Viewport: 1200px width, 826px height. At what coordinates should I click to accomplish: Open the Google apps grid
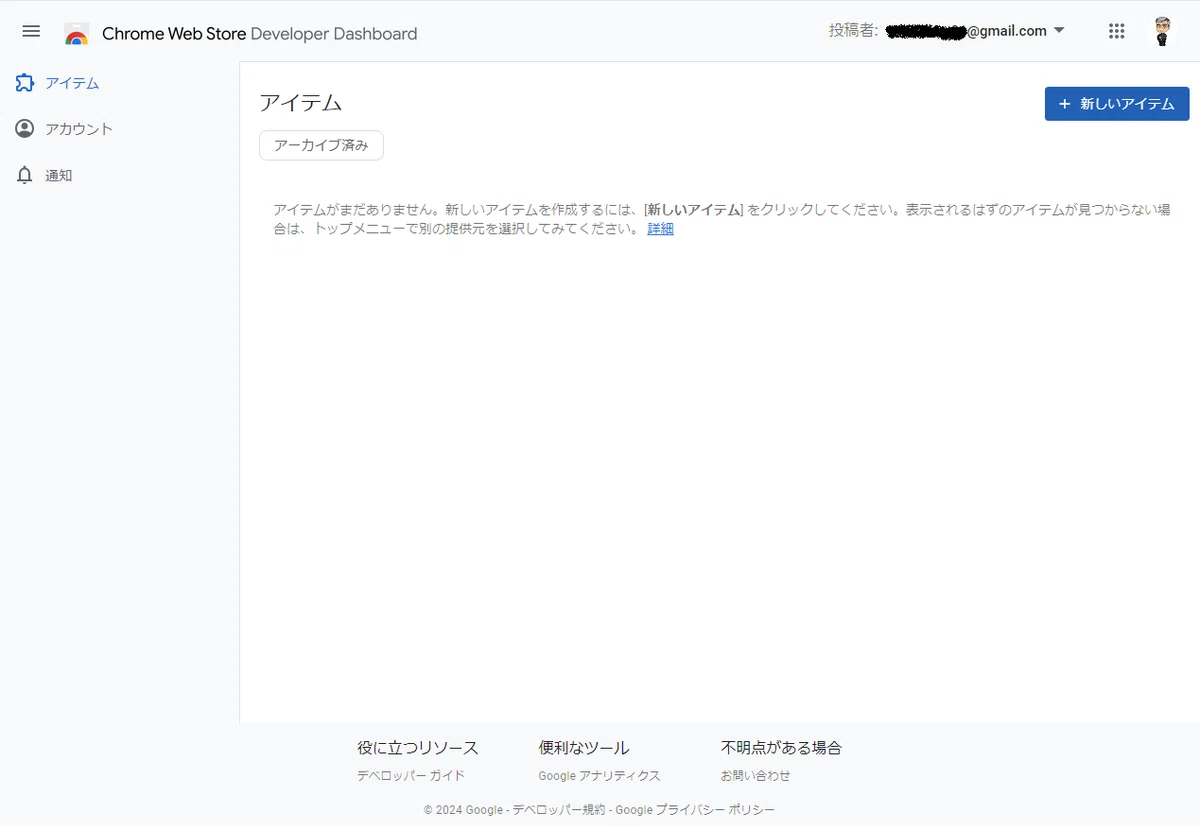[1117, 31]
